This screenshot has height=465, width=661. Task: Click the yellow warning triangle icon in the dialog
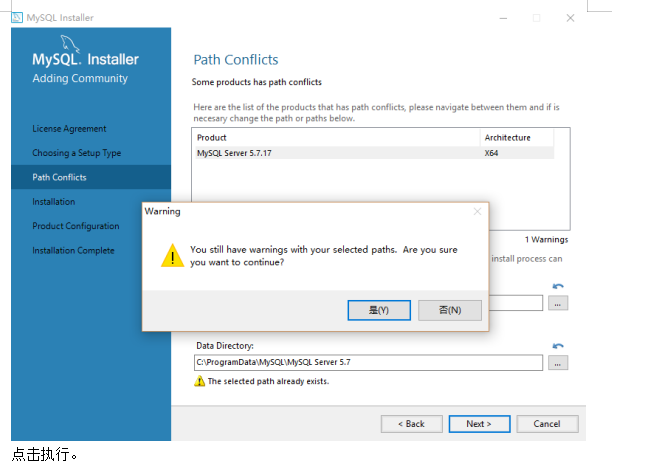172,255
